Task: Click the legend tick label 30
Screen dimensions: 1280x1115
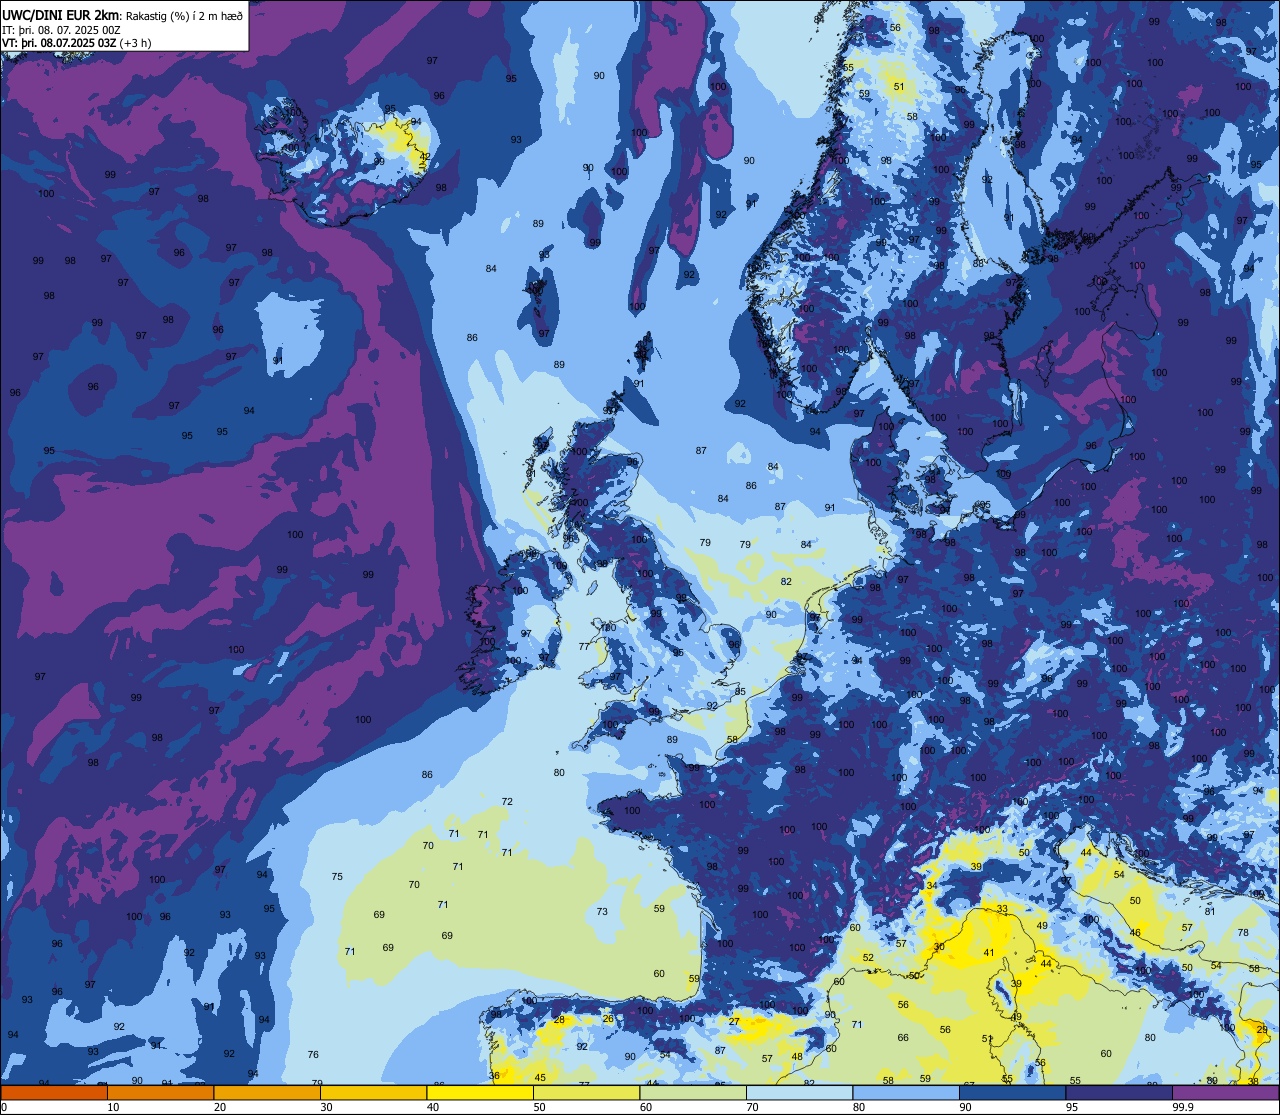Action: [326, 1107]
